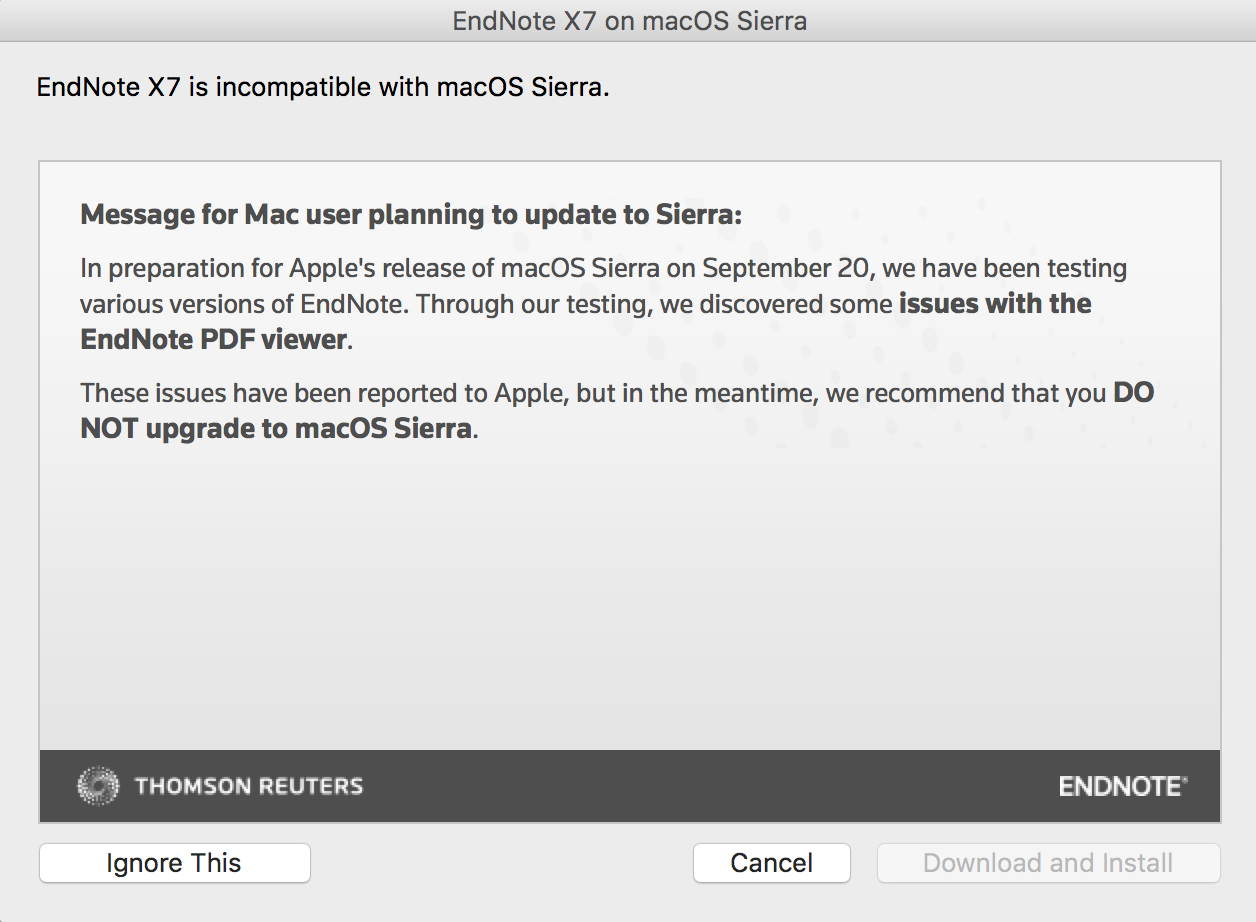Click the 'we recommend that you' text
Viewport: 1256px width, 922px height.
click(965, 393)
